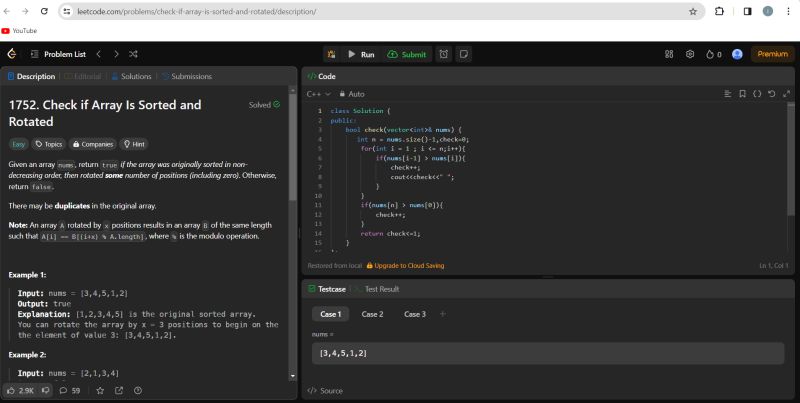Reveal the Hint section

[x=134, y=144]
